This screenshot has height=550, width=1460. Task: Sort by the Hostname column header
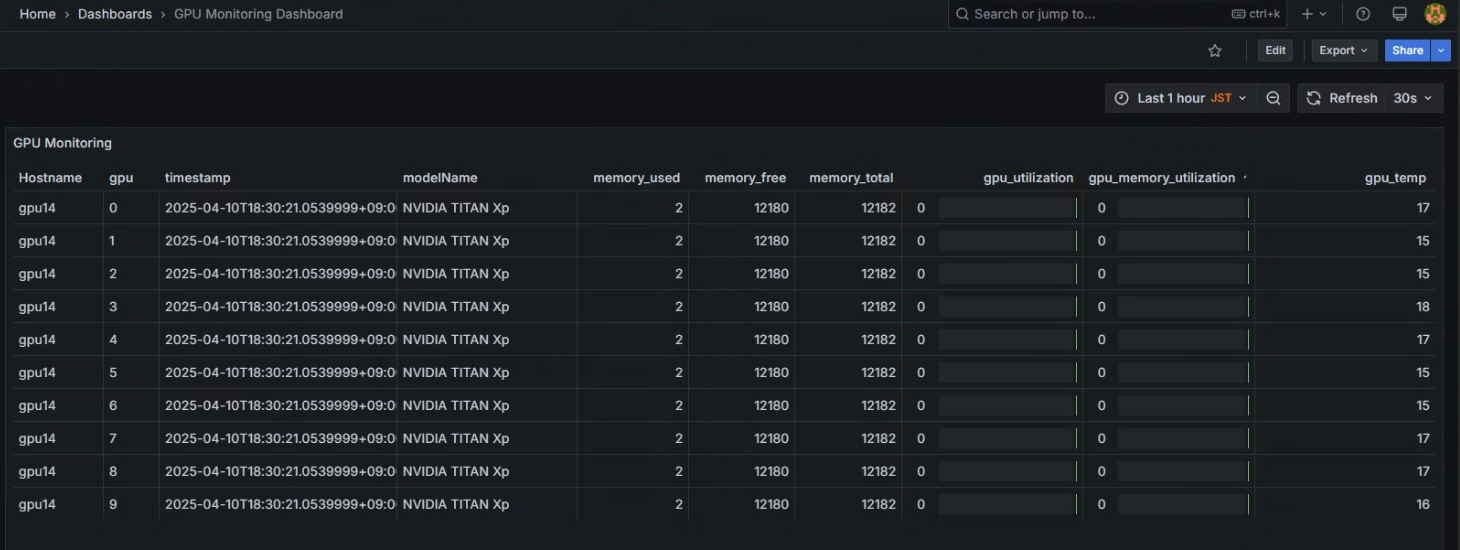(50, 178)
